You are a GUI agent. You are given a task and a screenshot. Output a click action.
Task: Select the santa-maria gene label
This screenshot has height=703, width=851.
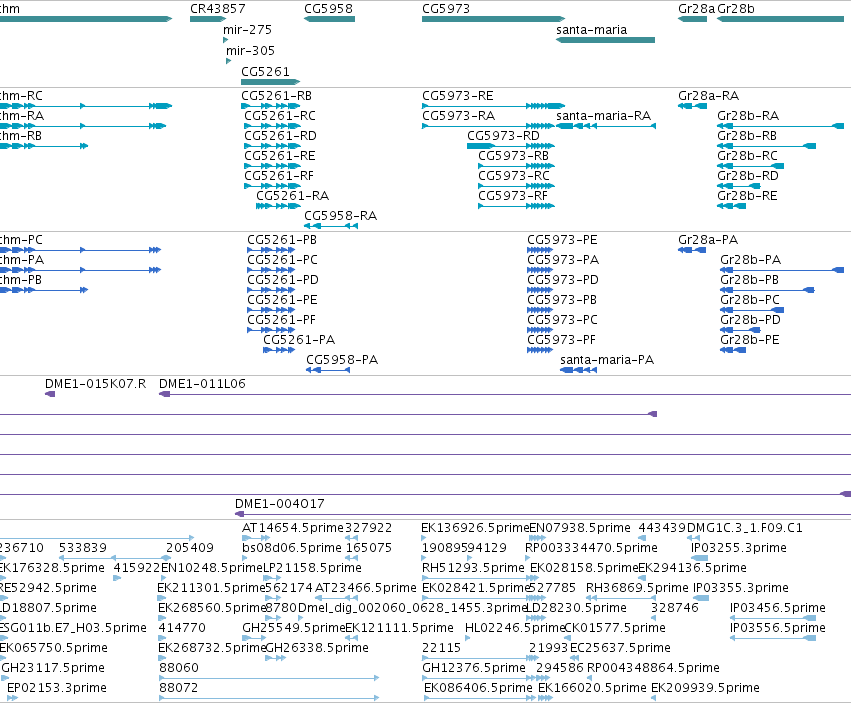(592, 30)
